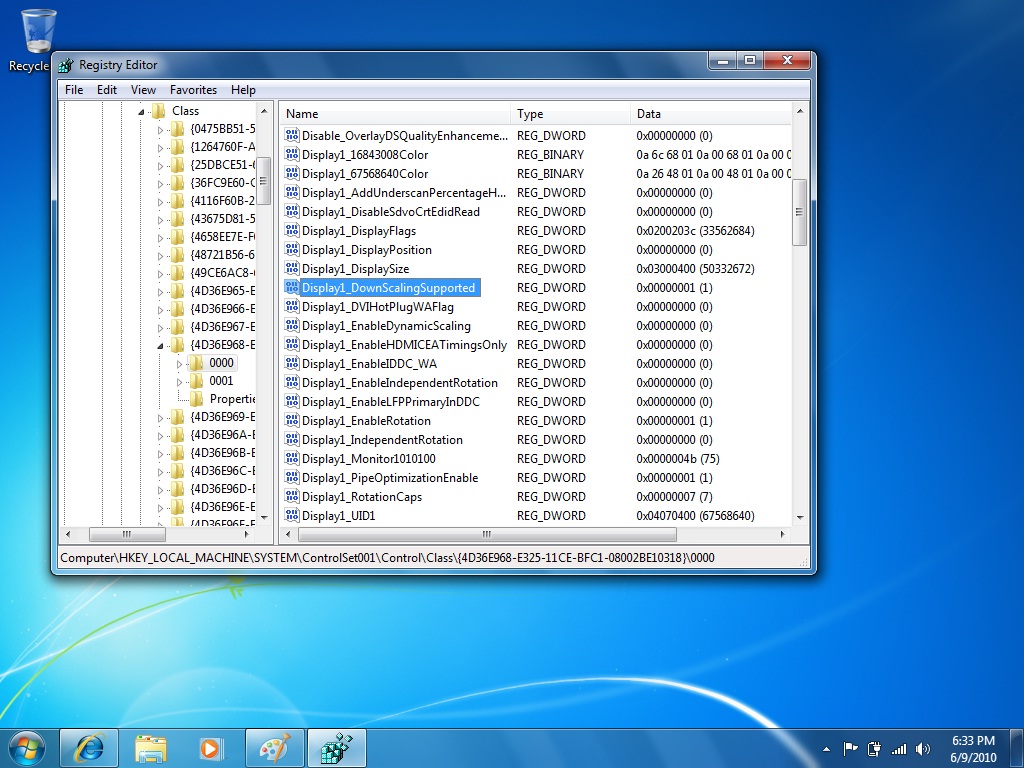Screen dimensions: 1024x768
Task: Click the Display1_16843008Color binary value icon
Action: 292,154
